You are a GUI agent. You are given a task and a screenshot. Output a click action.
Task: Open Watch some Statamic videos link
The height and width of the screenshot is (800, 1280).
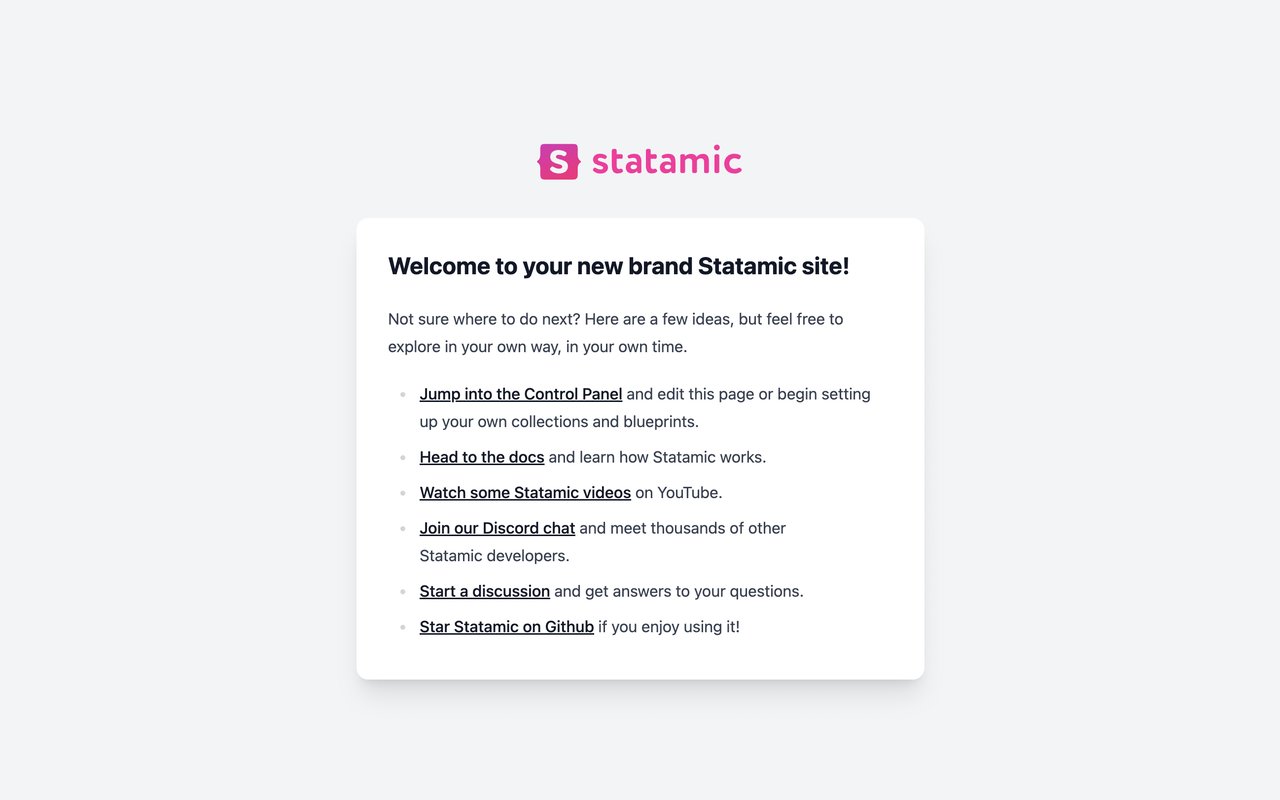525,492
